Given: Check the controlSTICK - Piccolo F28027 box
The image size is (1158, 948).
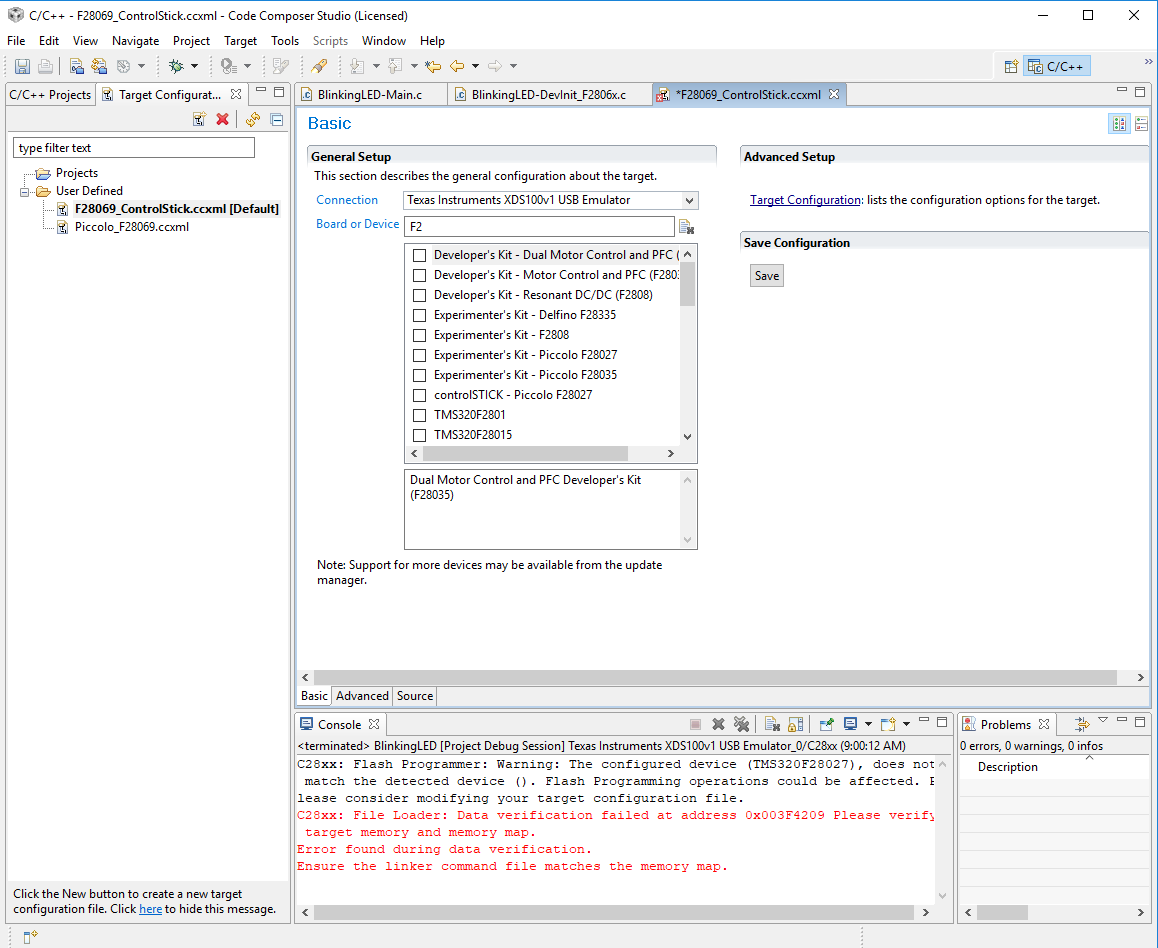Looking at the screenshot, I should tap(420, 395).
